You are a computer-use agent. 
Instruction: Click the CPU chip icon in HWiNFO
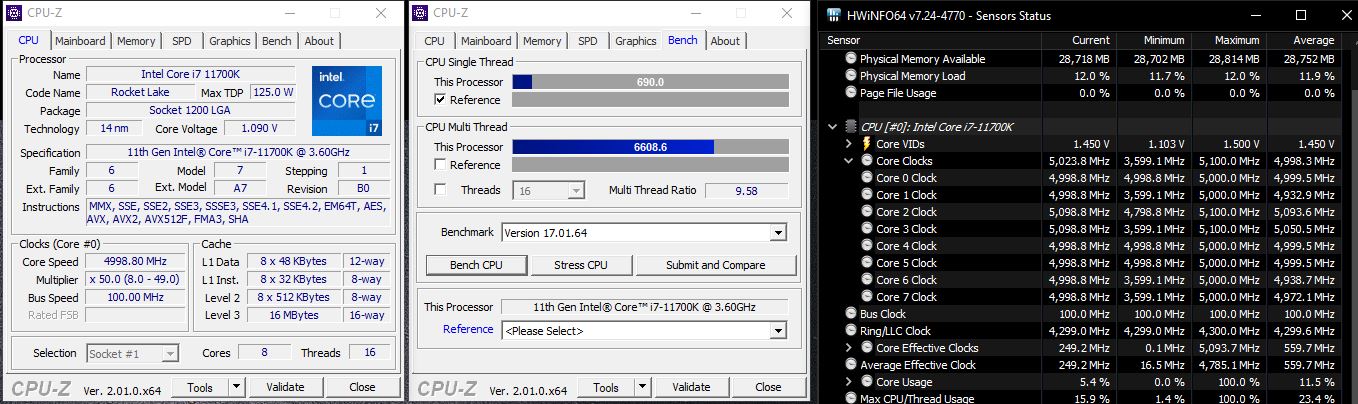click(851, 127)
